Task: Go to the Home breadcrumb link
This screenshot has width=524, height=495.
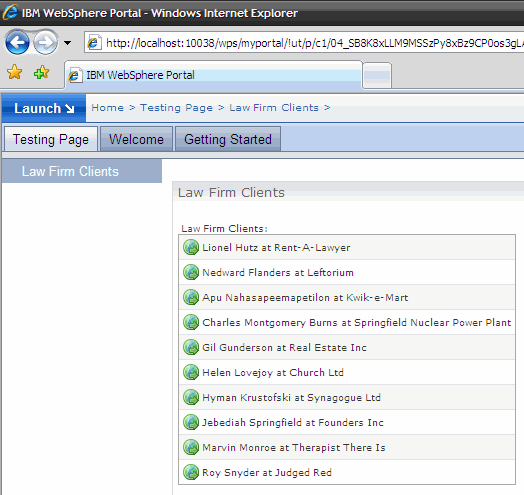Action: [107, 108]
